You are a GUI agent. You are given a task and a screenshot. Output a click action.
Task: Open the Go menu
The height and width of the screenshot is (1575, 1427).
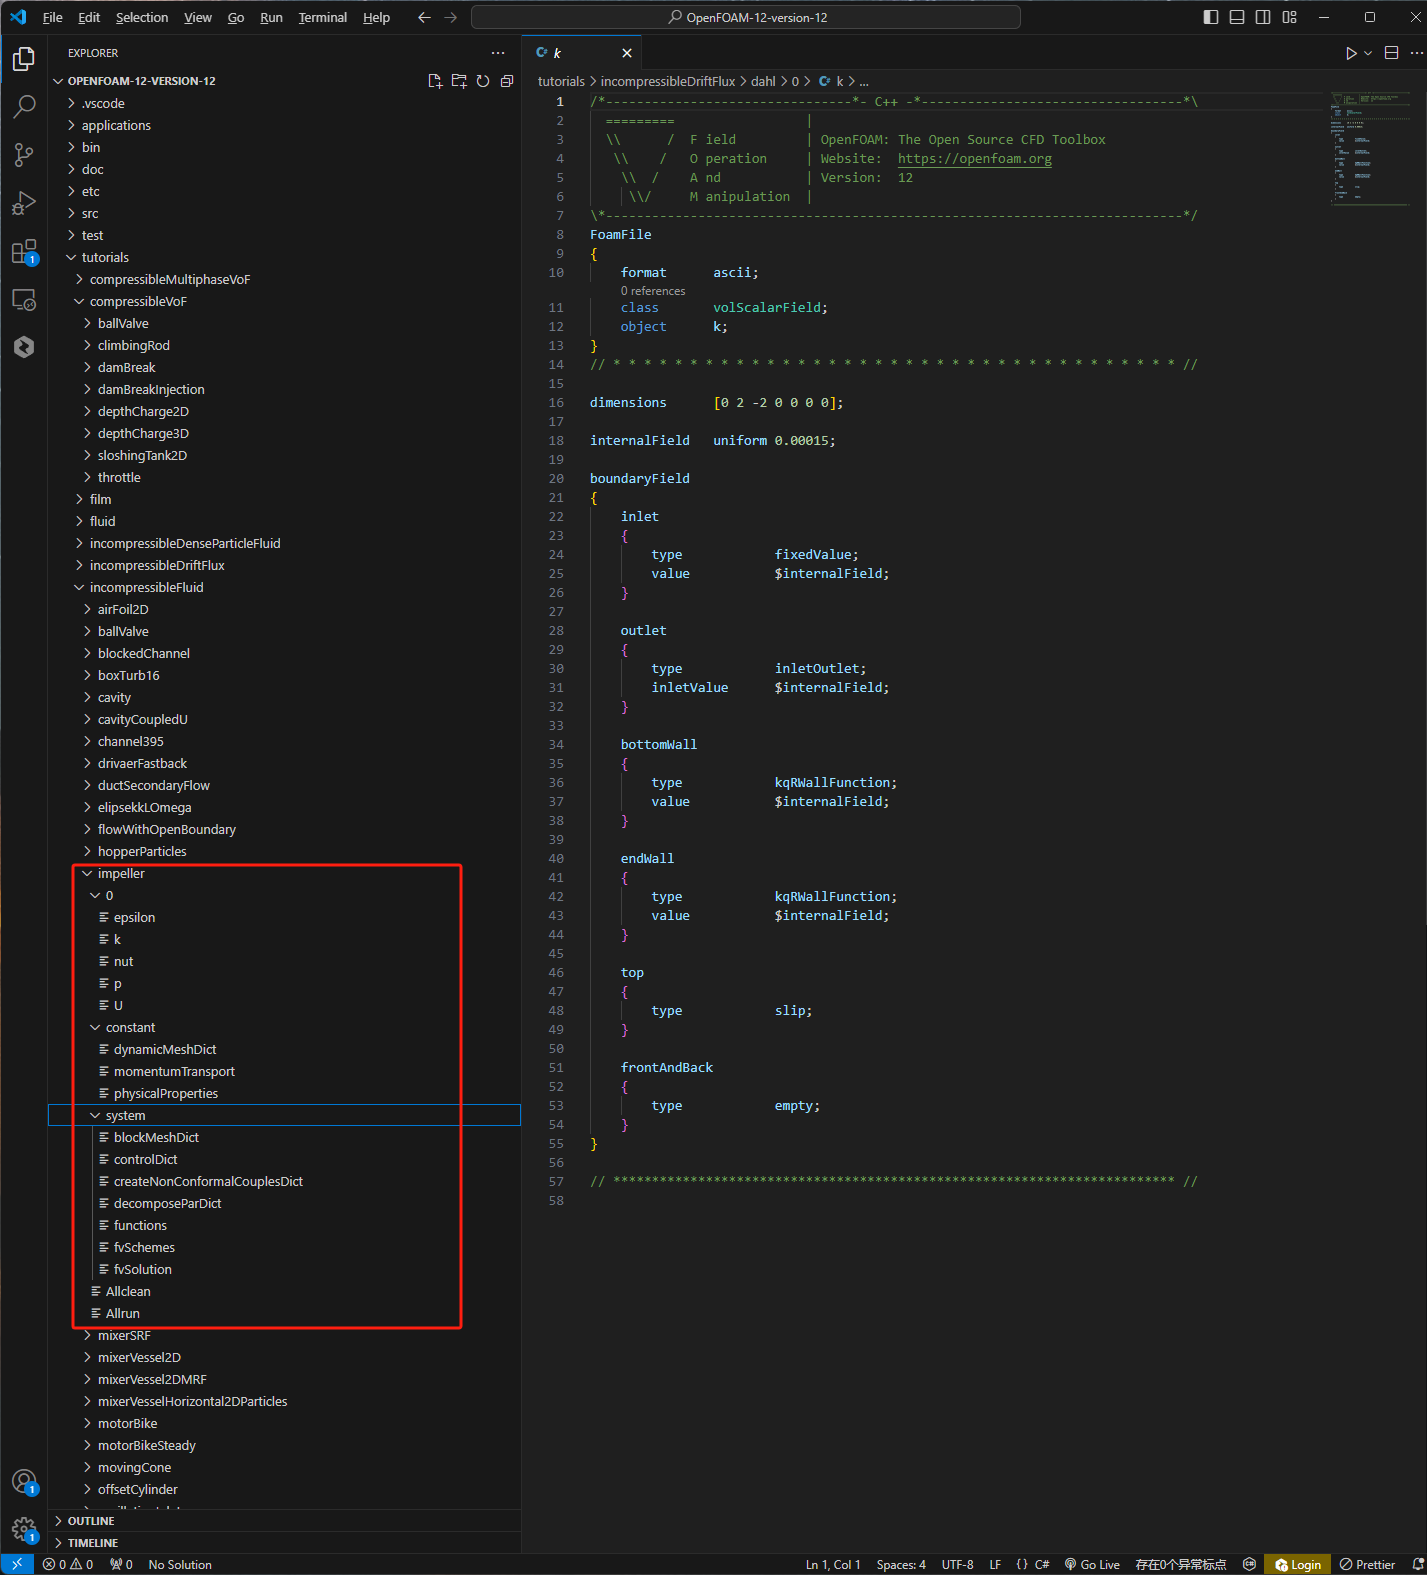click(236, 17)
